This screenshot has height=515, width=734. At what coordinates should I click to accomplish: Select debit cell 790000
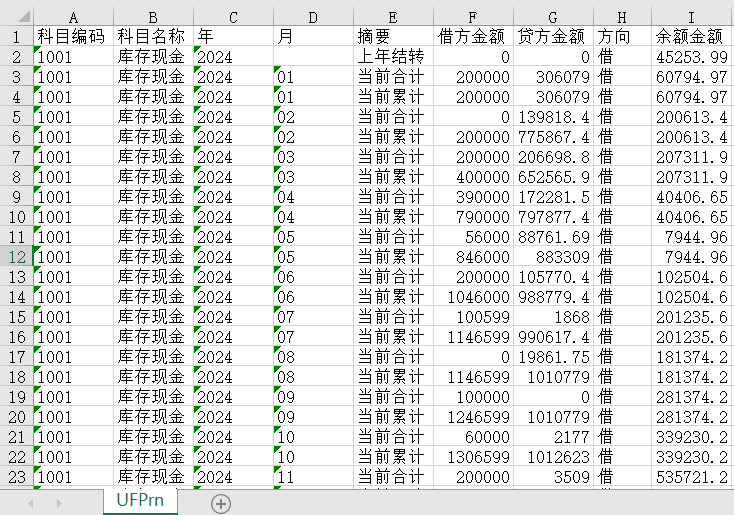click(x=474, y=217)
